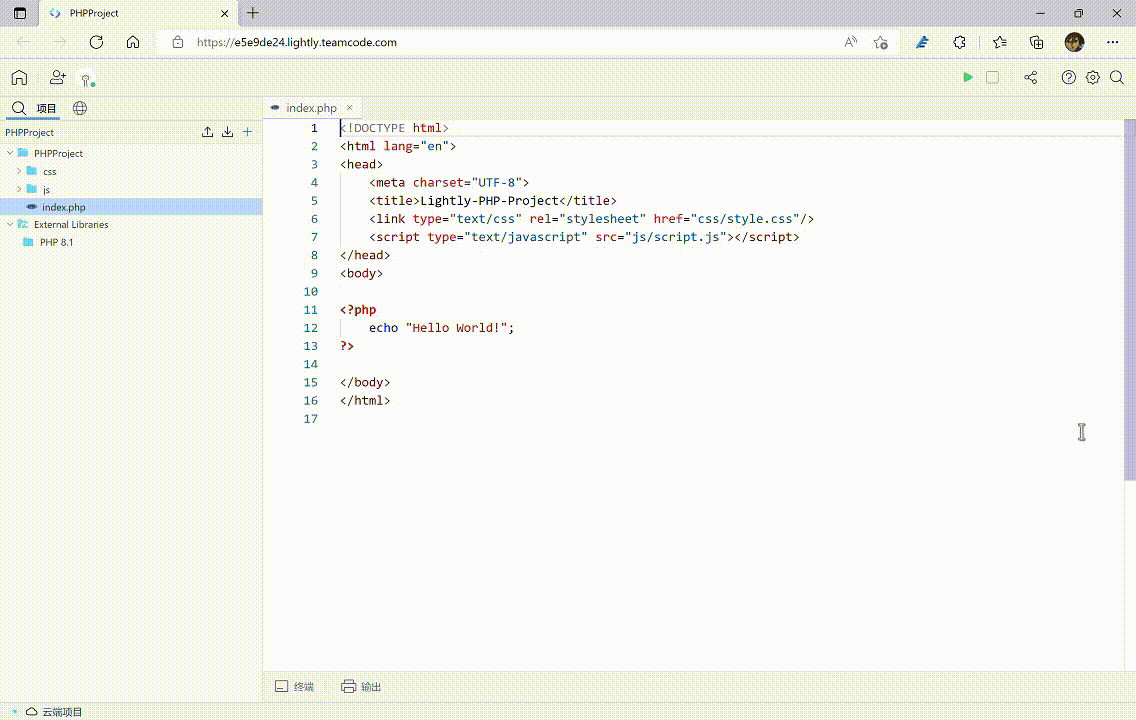Select the PHPProject browser tab
Image resolution: width=1136 pixels, height=720 pixels.
138,13
